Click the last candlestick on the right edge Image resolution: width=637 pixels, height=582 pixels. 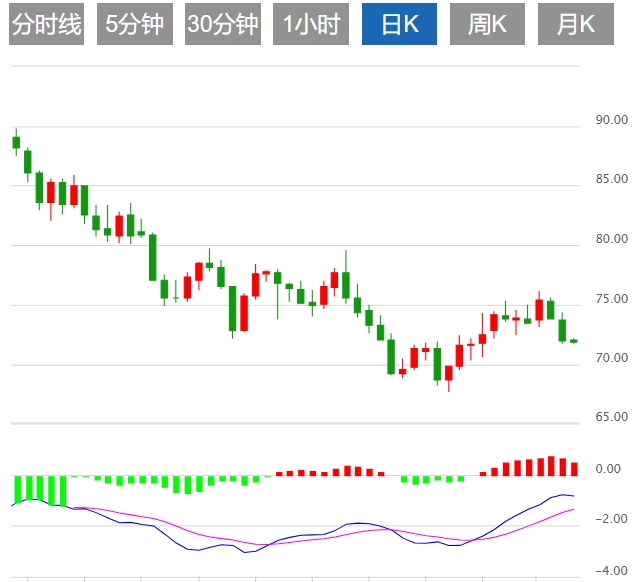click(x=574, y=341)
